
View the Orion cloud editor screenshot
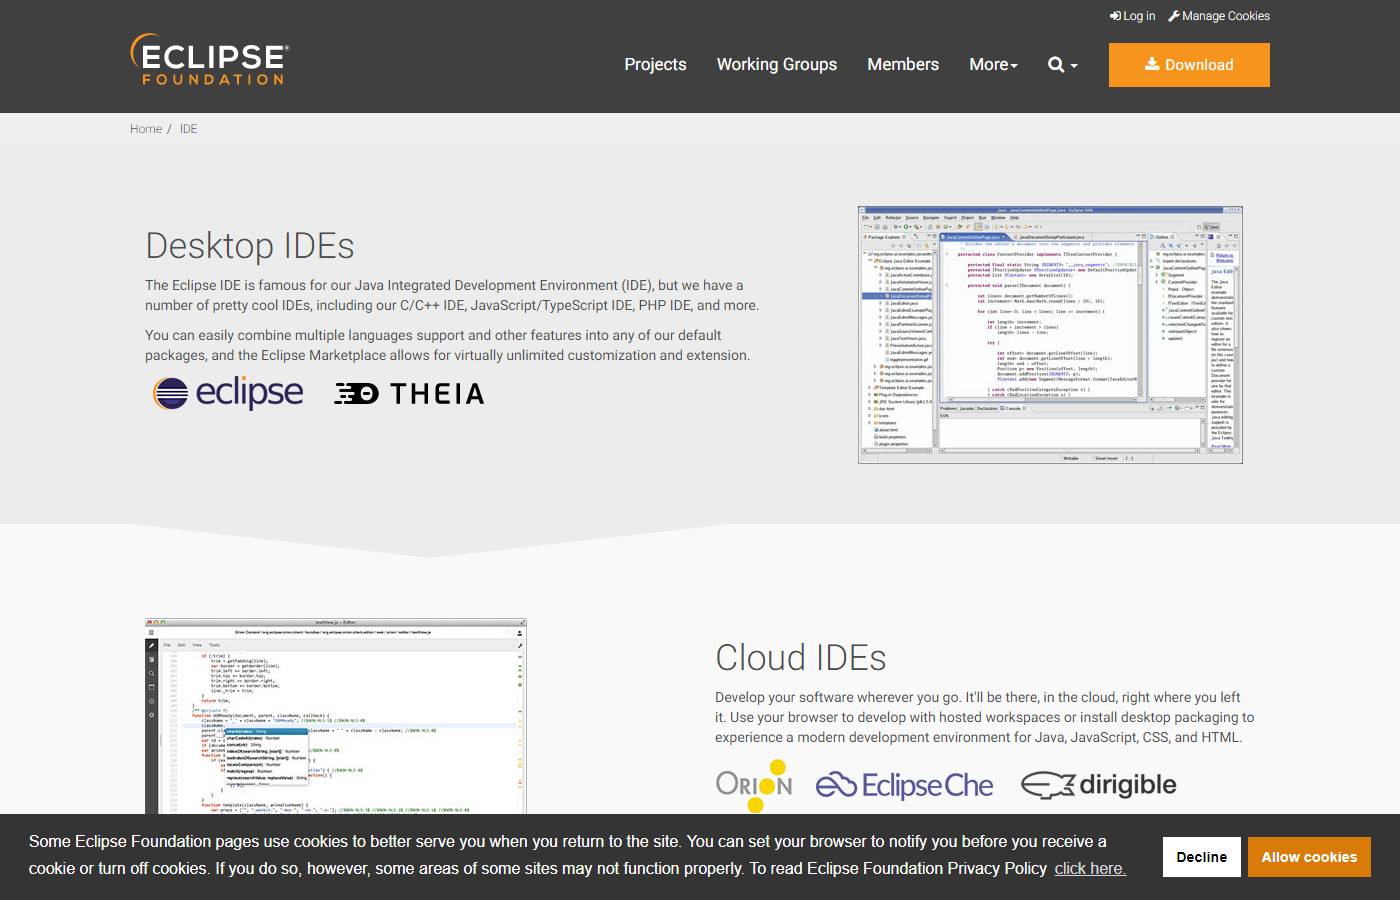[335, 716]
